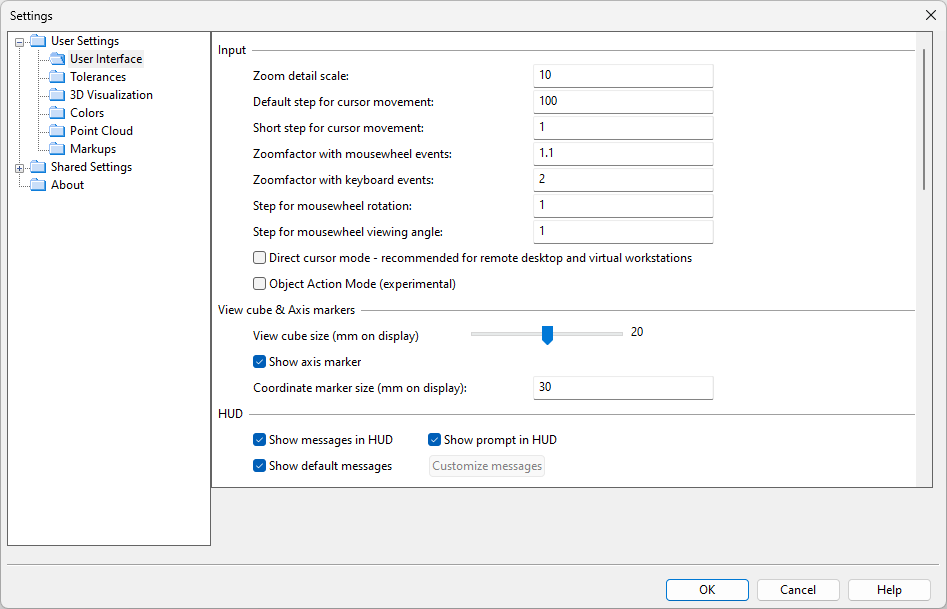Click the Markups folder icon
This screenshot has width=947, height=609.
(x=57, y=149)
